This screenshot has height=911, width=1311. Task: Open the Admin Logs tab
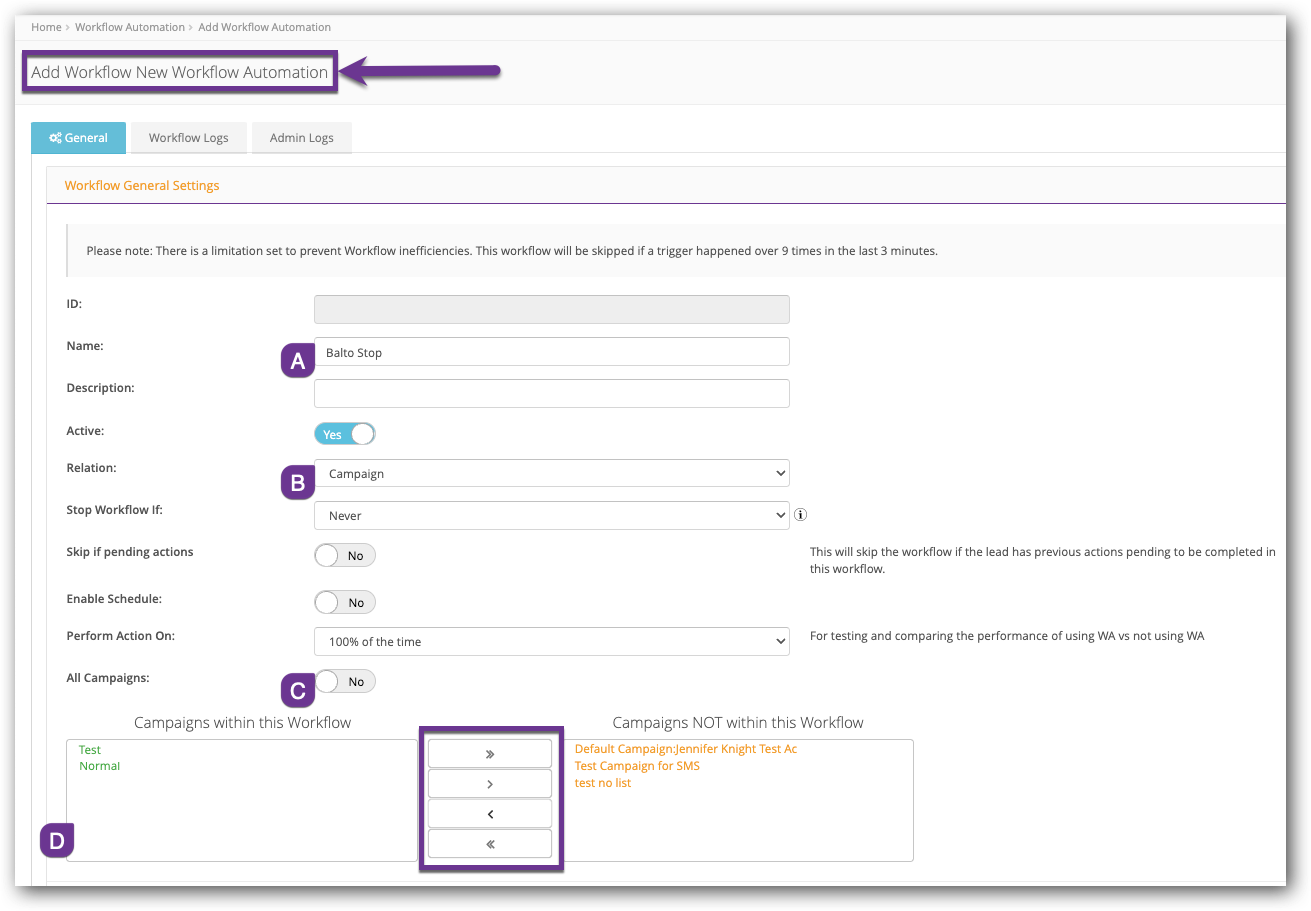click(x=302, y=138)
